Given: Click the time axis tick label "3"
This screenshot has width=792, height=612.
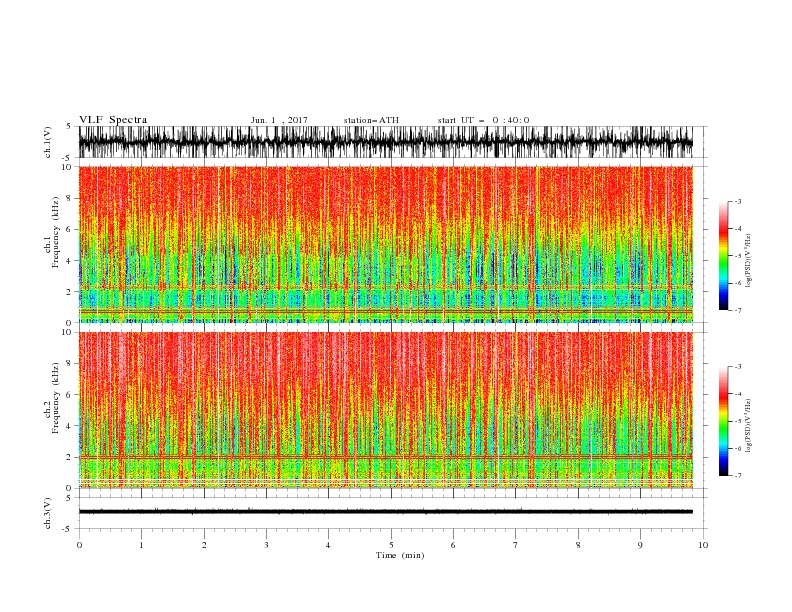Looking at the screenshot, I should click(266, 545).
